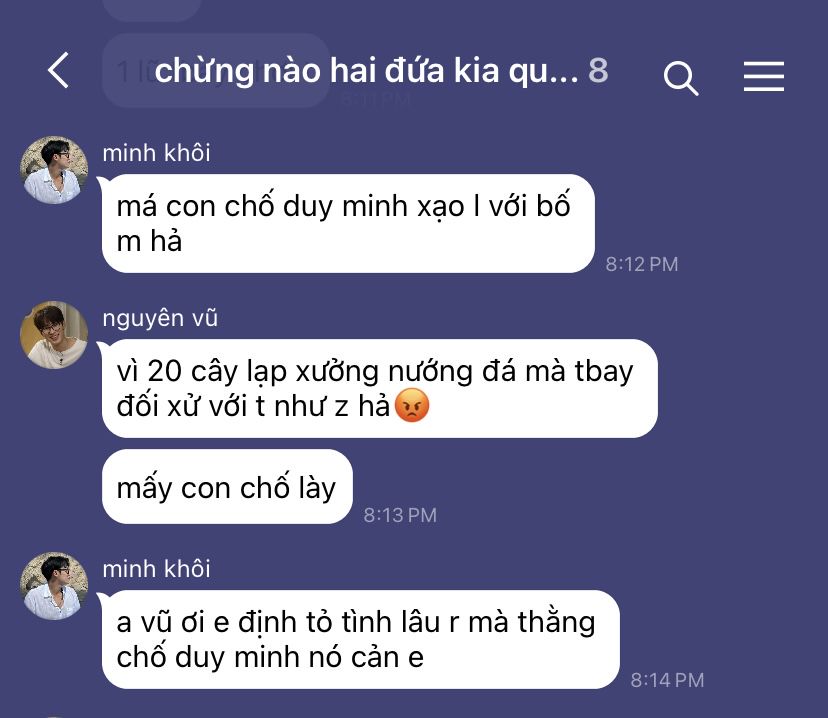Select the 'vì 20 cây lạp xưởng' message bubble
Image resolution: width=828 pixels, height=718 pixels.
380,389
